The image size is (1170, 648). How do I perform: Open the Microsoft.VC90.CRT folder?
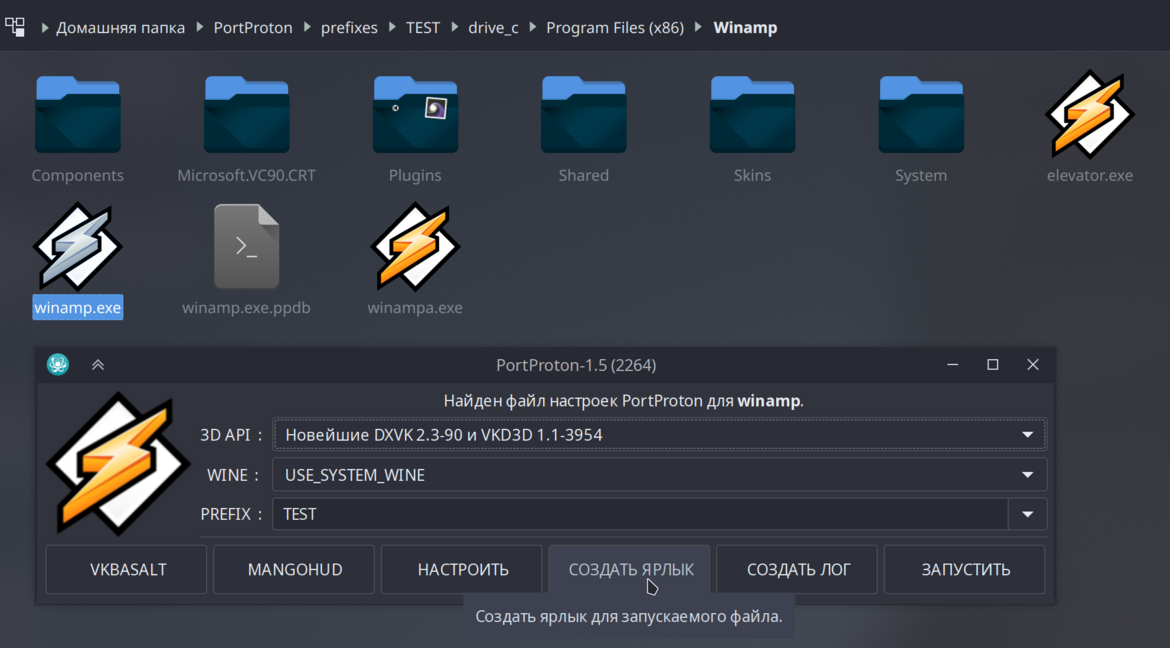pos(246,114)
